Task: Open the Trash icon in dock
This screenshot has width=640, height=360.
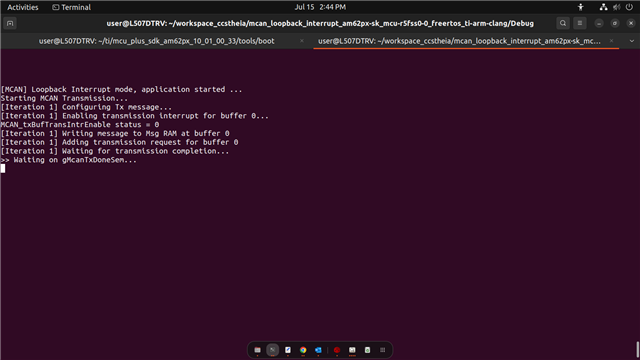Action: coord(367,350)
